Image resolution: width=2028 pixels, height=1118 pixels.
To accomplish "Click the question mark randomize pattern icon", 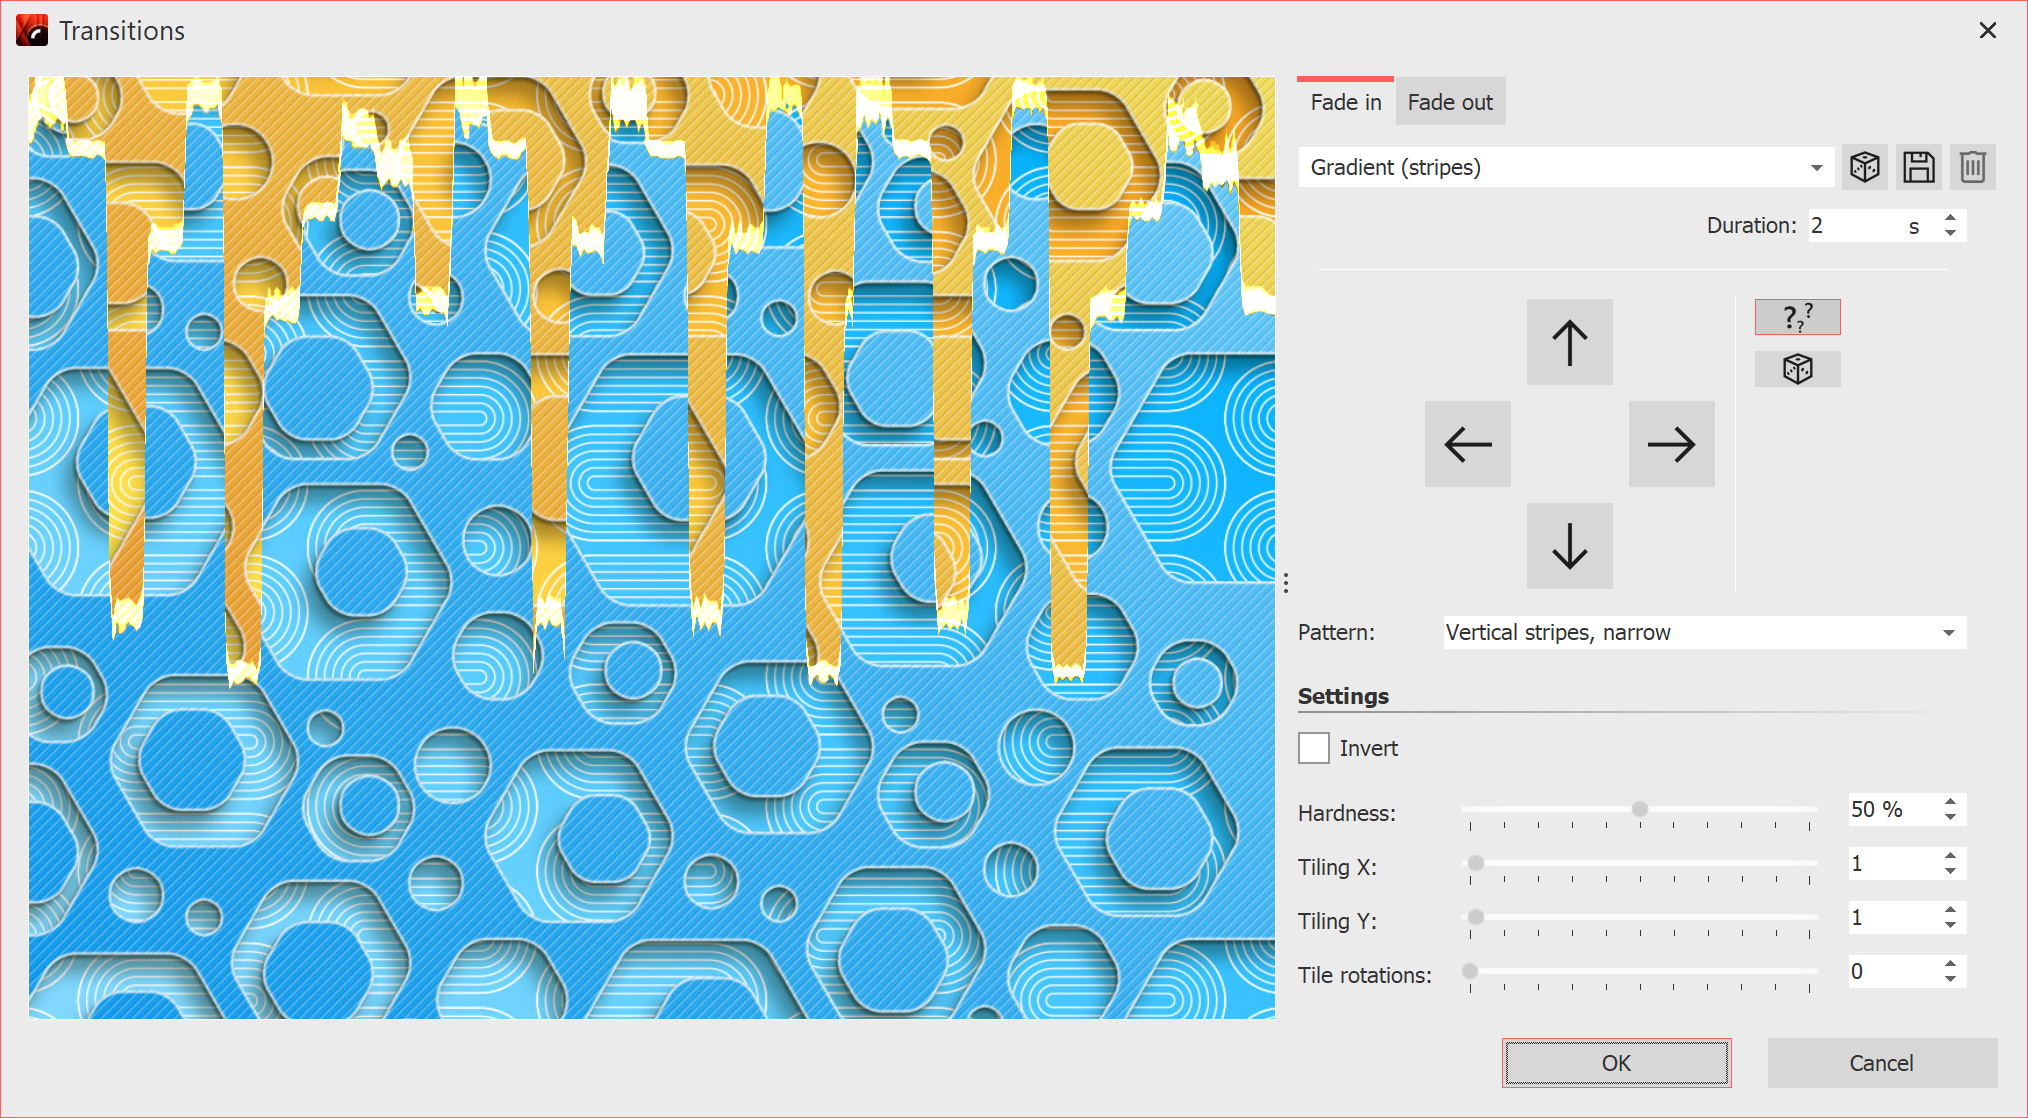I will coord(1797,316).
